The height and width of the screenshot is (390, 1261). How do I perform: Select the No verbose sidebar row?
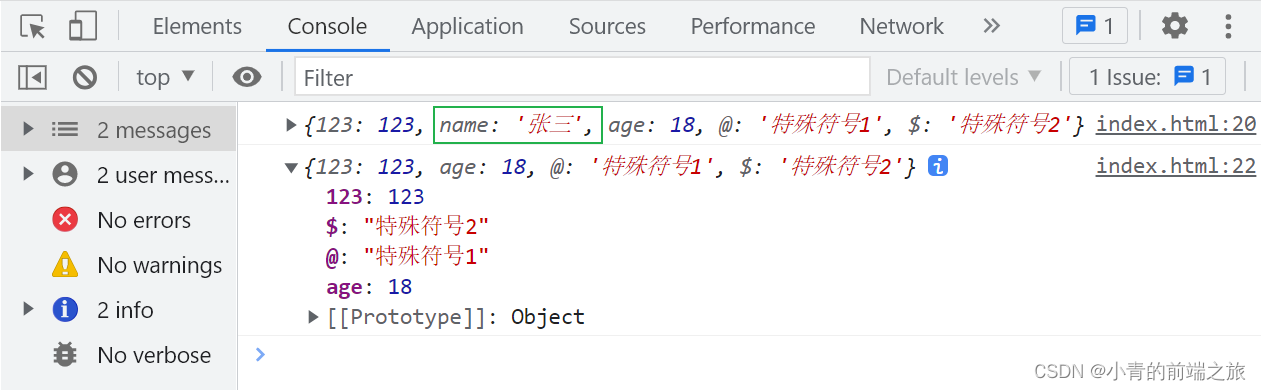click(118, 355)
